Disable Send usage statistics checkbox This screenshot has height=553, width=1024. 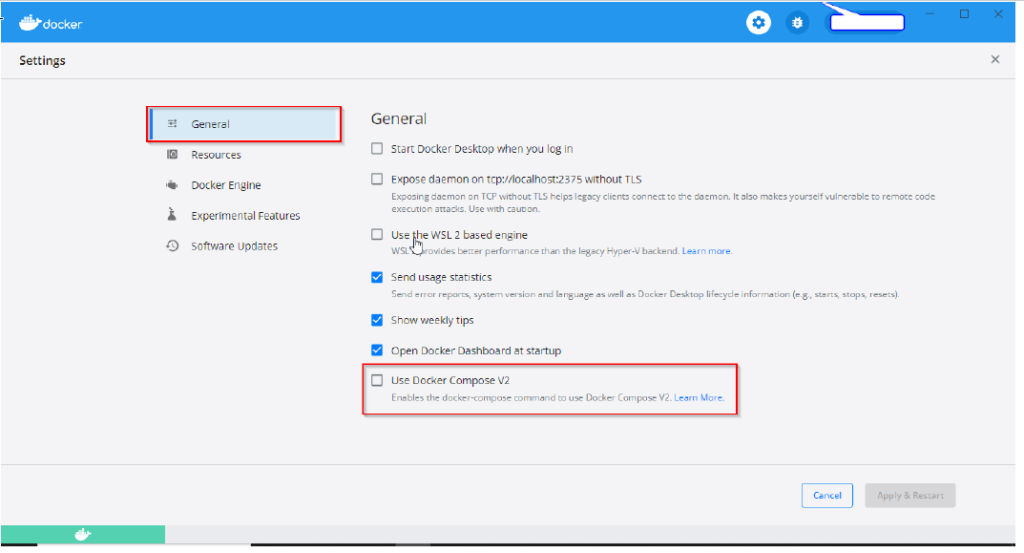pyautogui.click(x=377, y=277)
